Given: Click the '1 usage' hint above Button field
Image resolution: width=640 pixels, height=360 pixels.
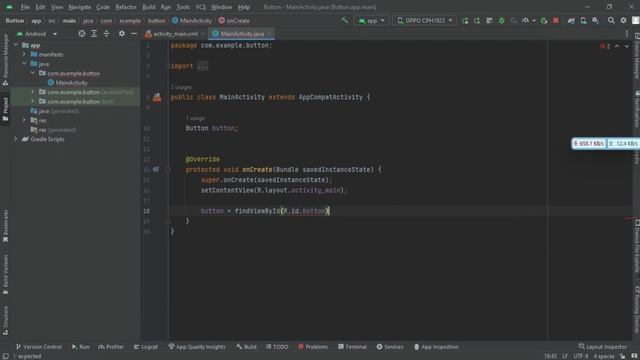Looking at the screenshot, I should tap(195, 118).
